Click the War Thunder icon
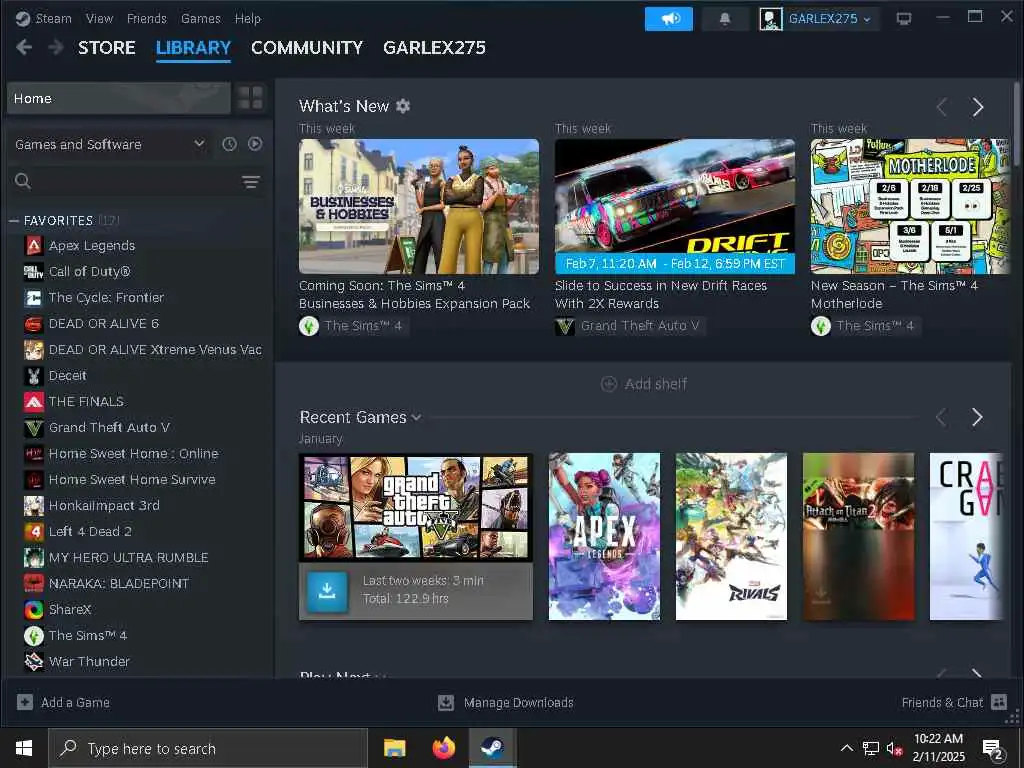 tap(34, 662)
